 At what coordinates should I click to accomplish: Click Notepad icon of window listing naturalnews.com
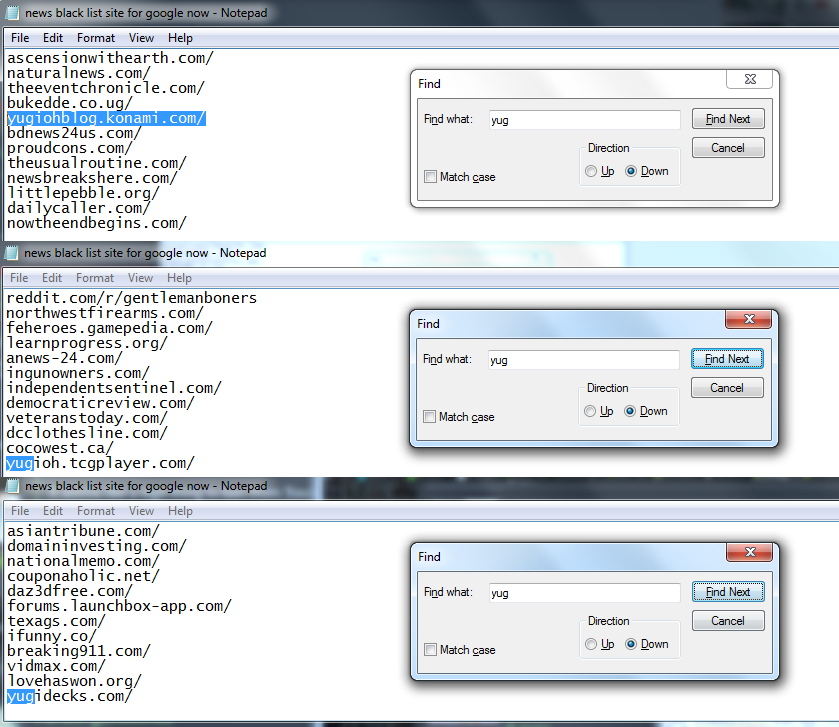[12, 13]
